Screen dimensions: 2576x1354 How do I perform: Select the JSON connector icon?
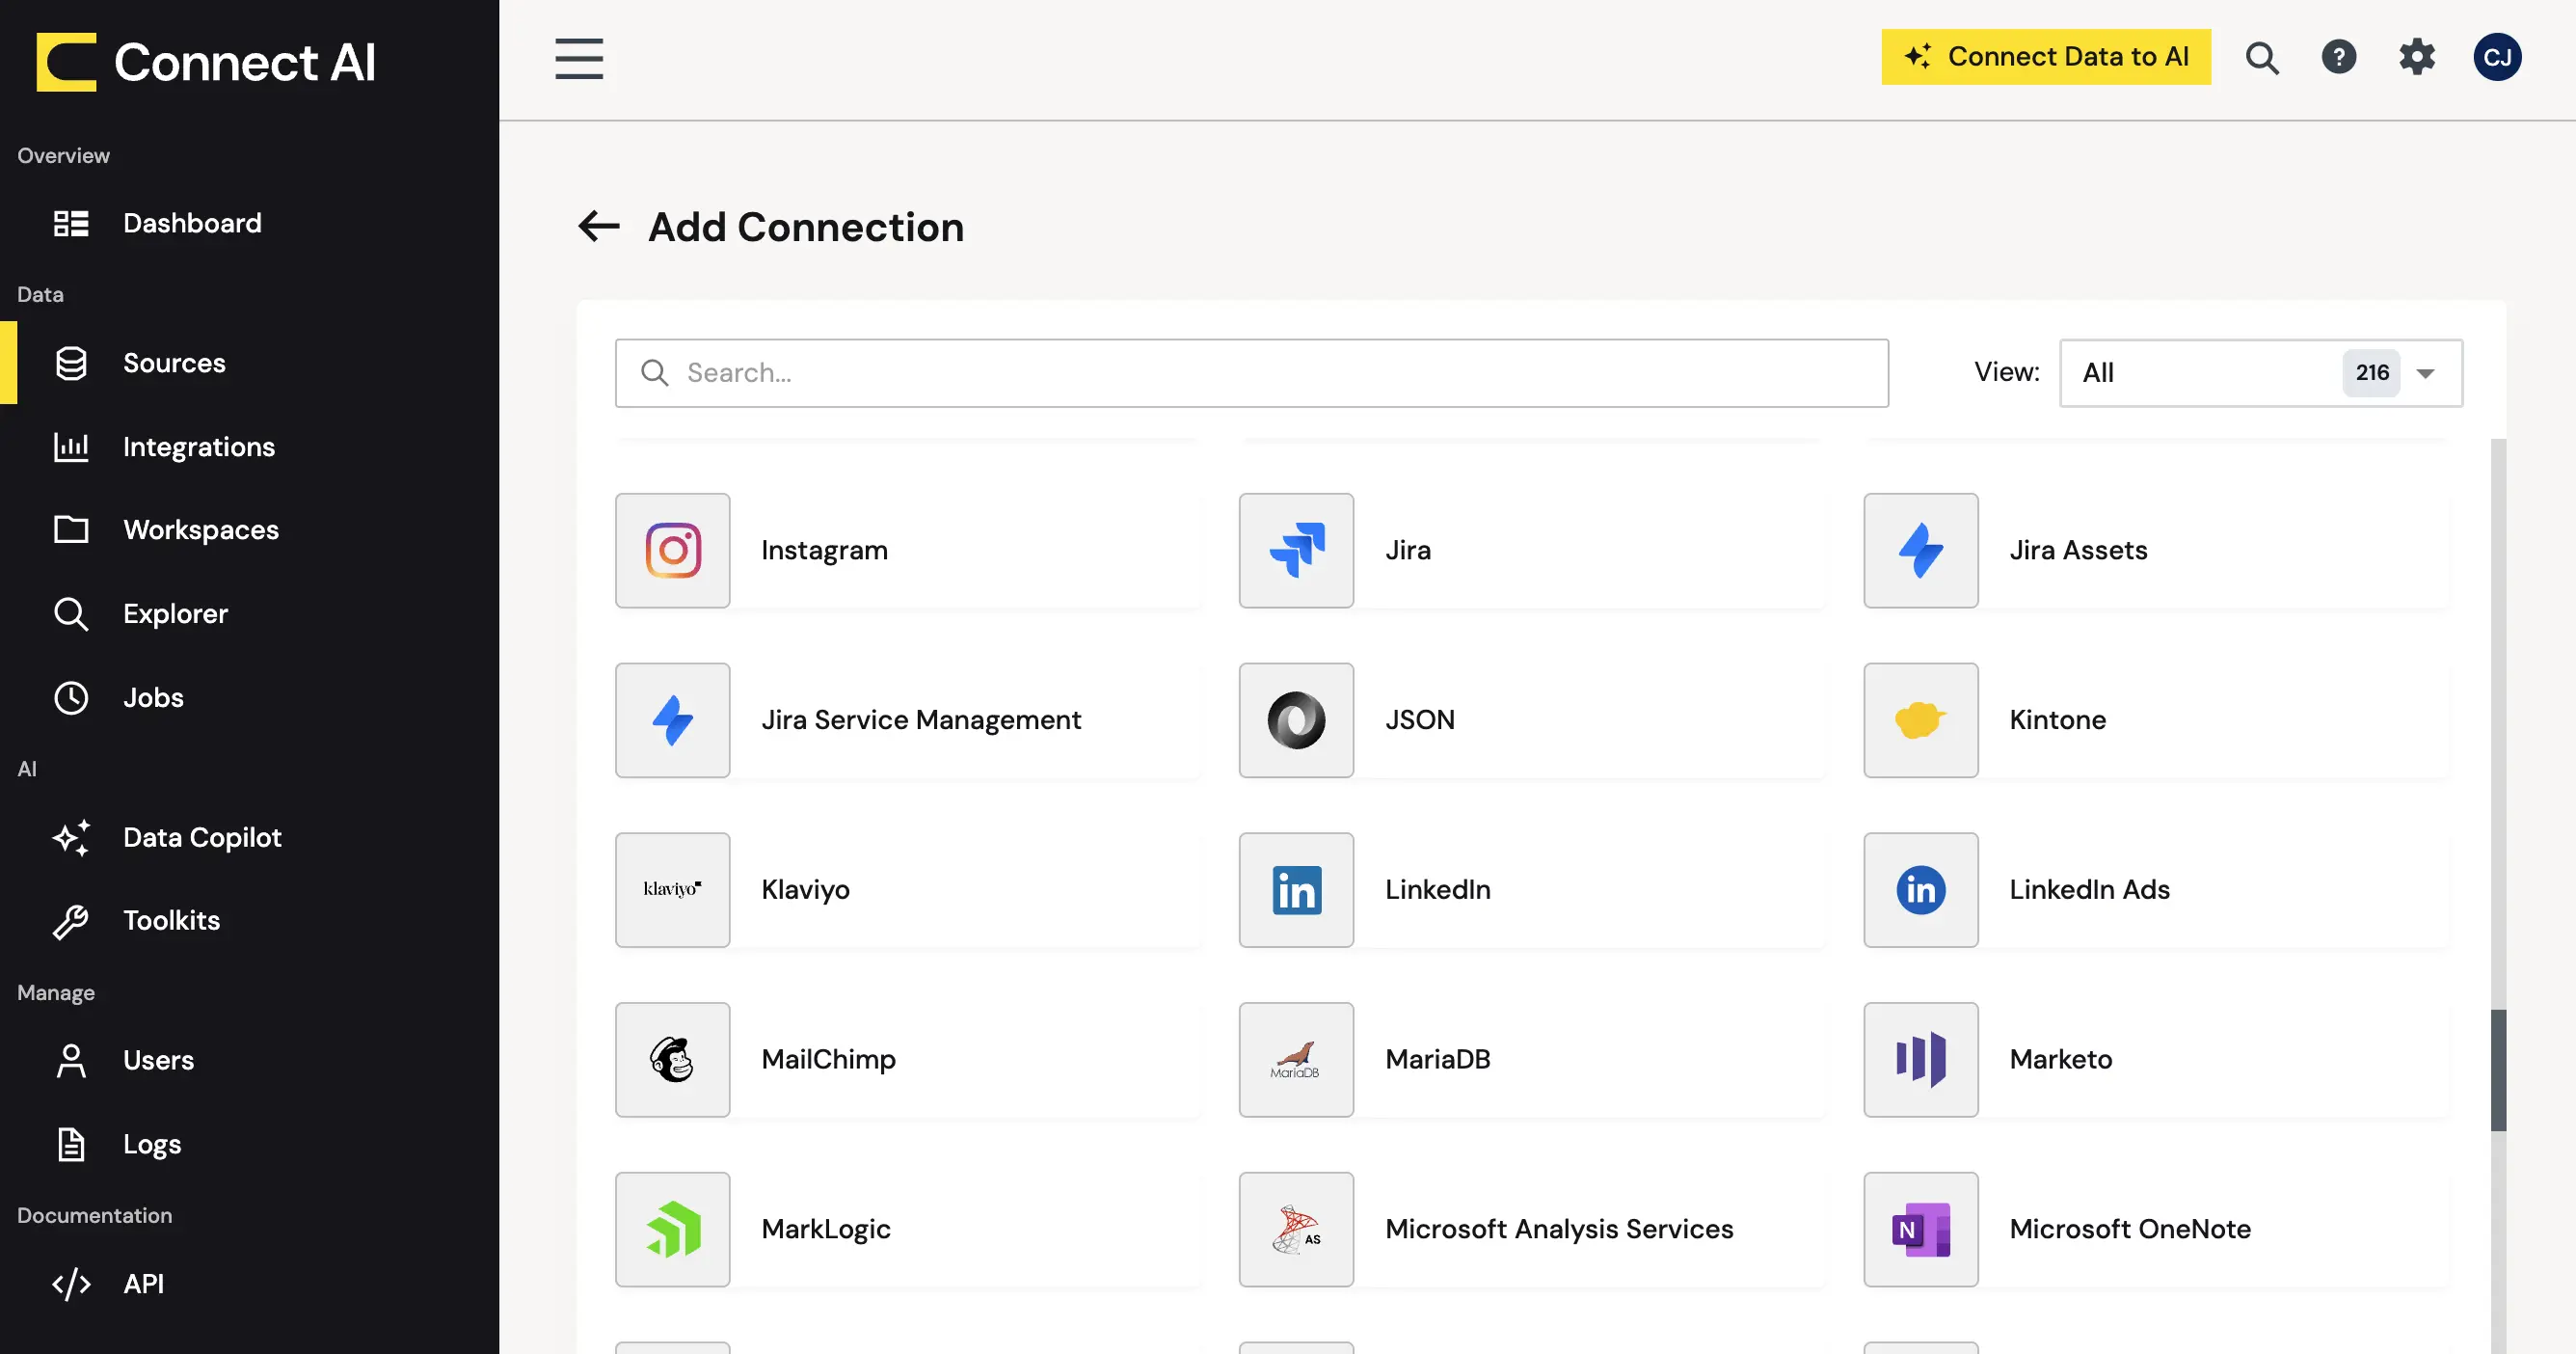pos(1296,720)
